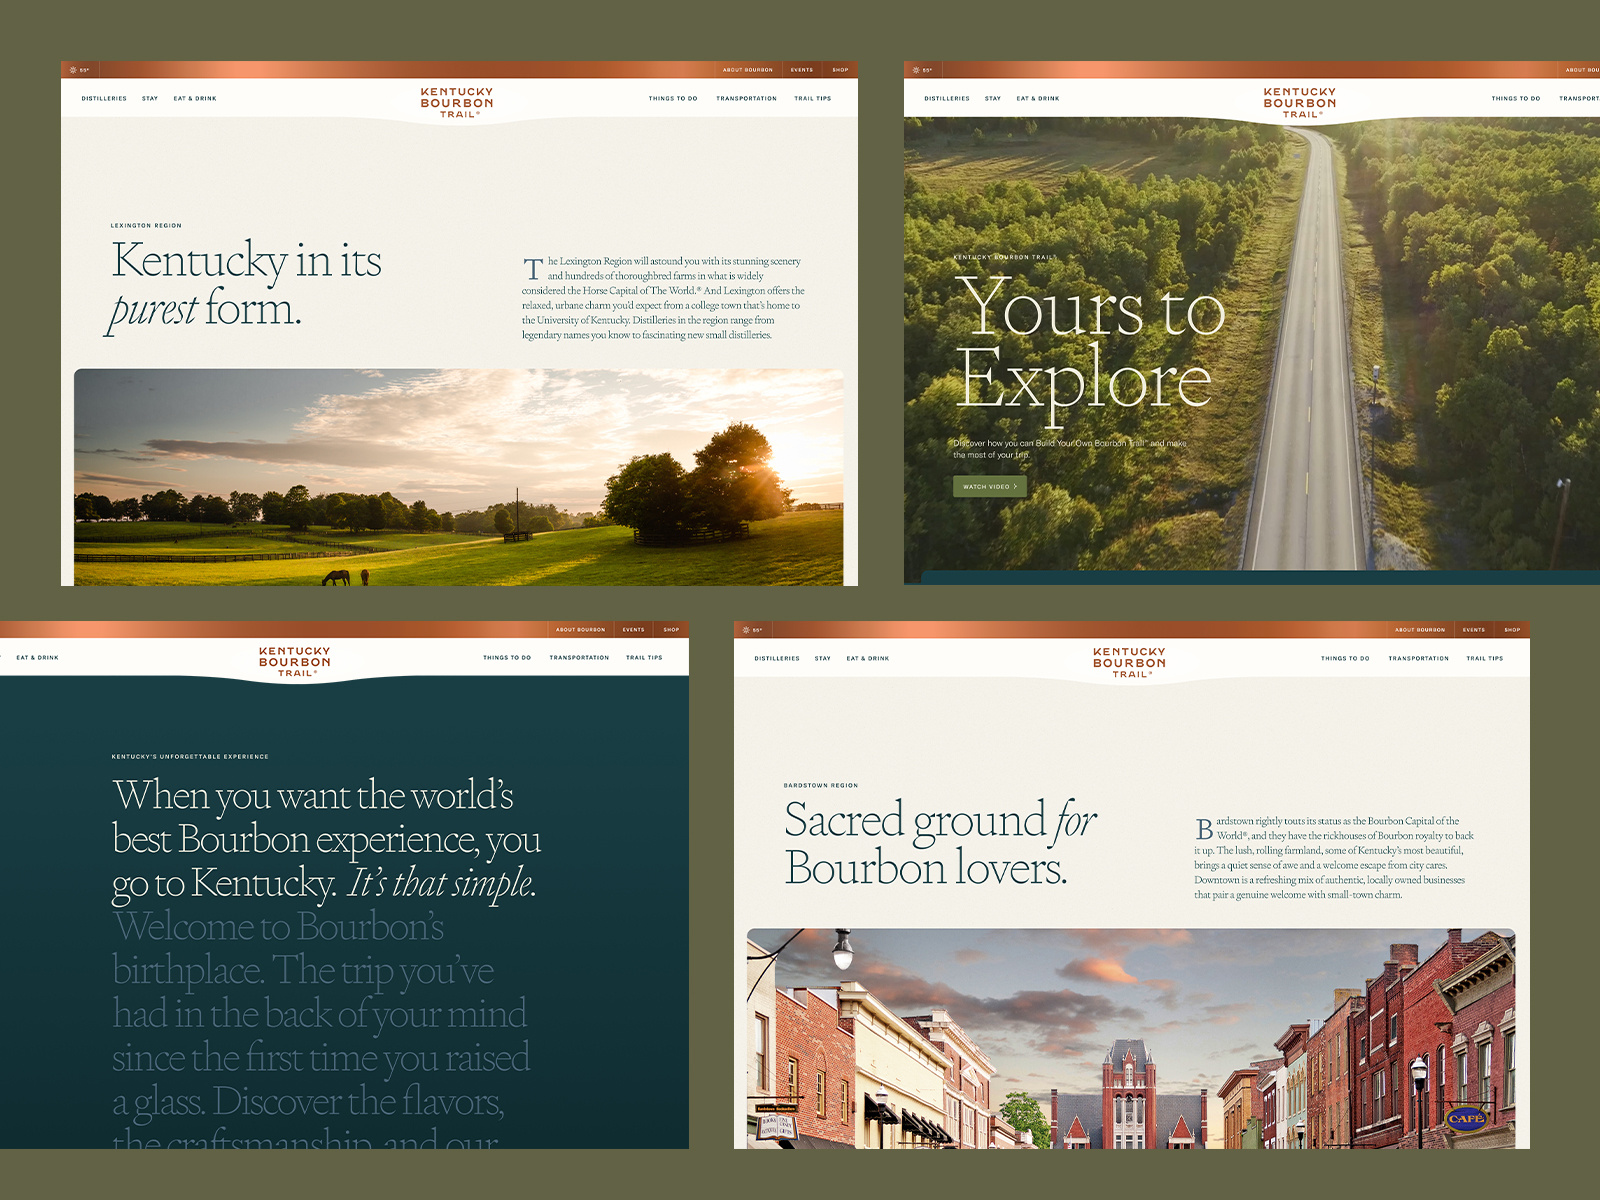Click "Kentucky's Unforgettable Experience" label
Screen dimensions: 1600x1200
click(190, 757)
